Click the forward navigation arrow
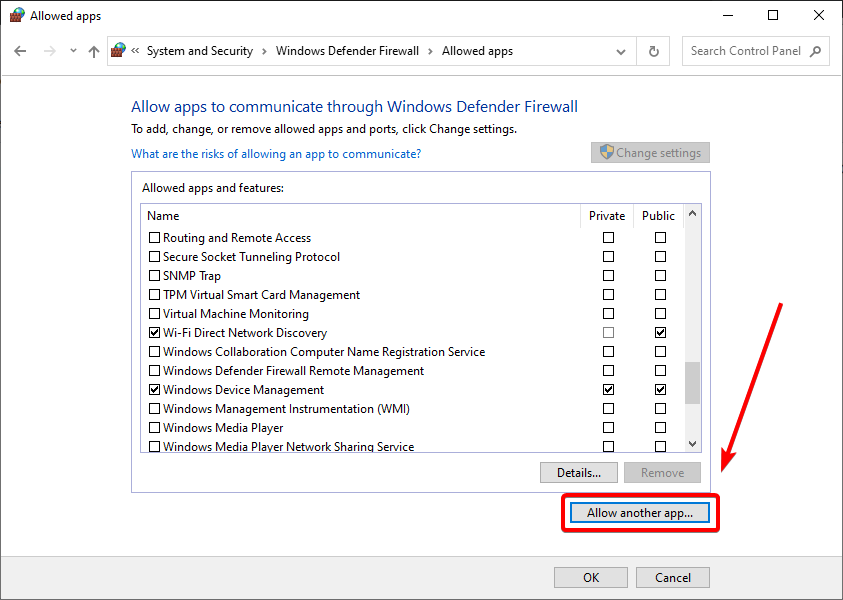The width and height of the screenshot is (843, 600). pyautogui.click(x=49, y=51)
